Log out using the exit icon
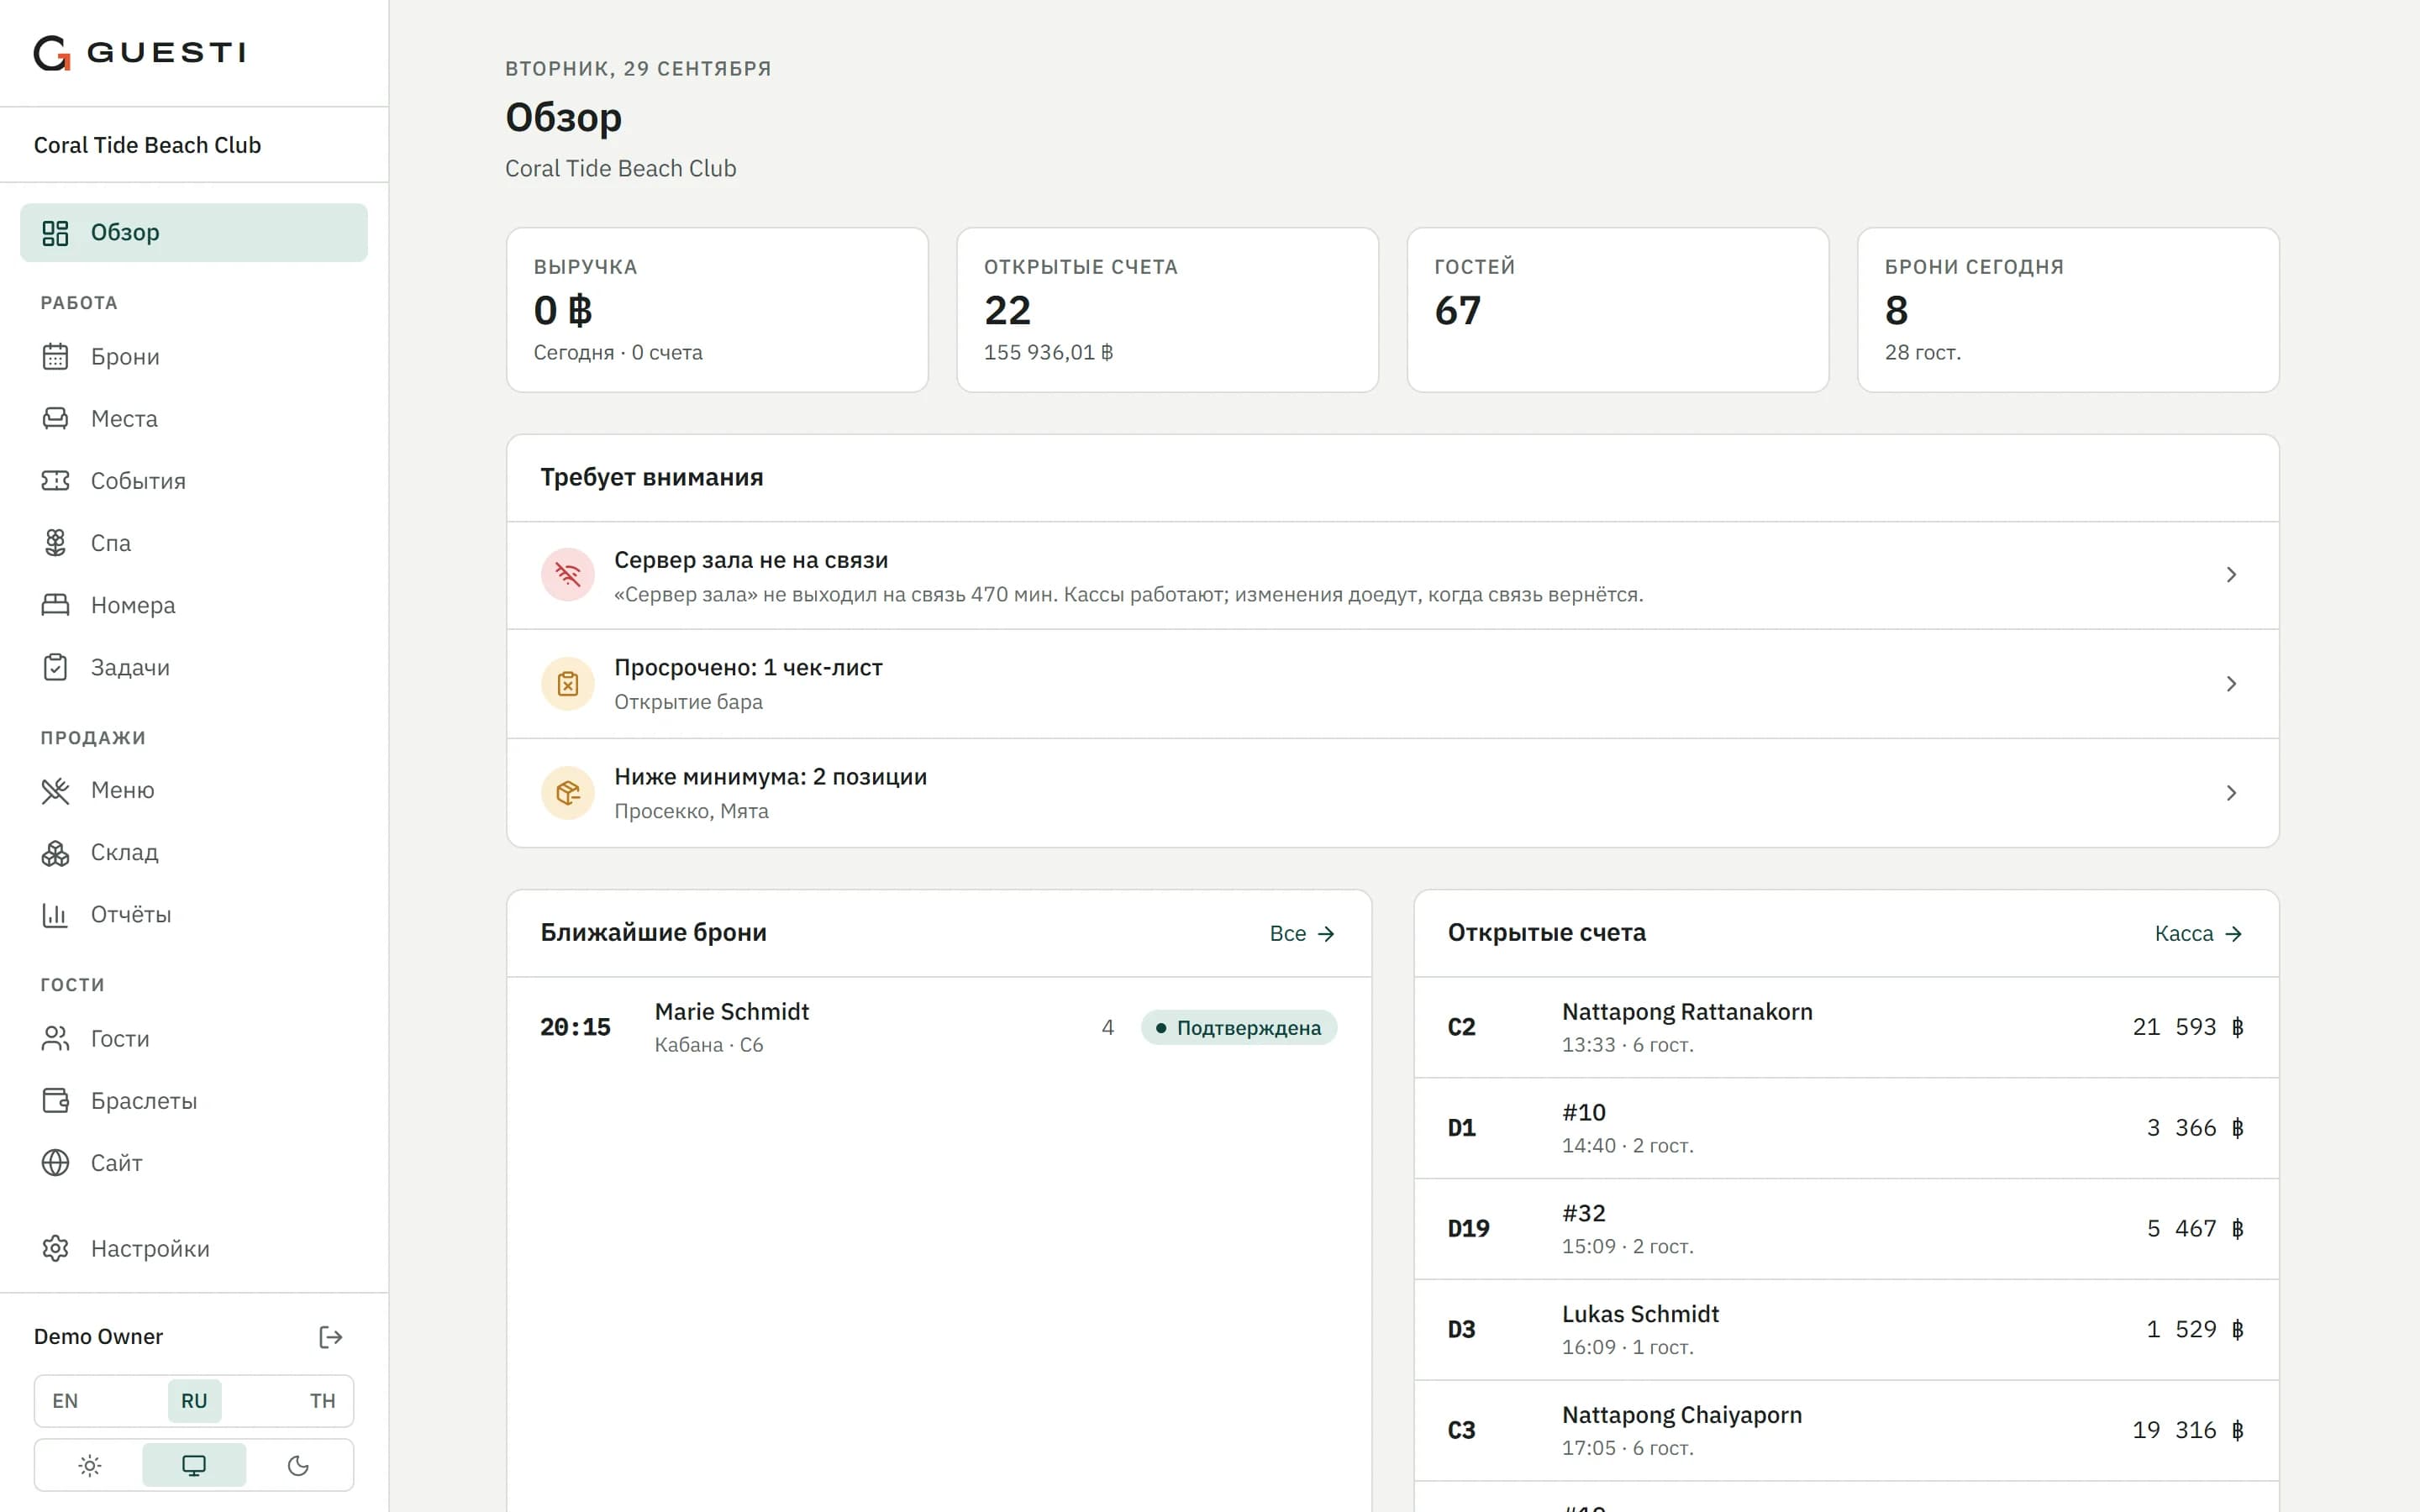The height and width of the screenshot is (1512, 2420). [331, 1338]
